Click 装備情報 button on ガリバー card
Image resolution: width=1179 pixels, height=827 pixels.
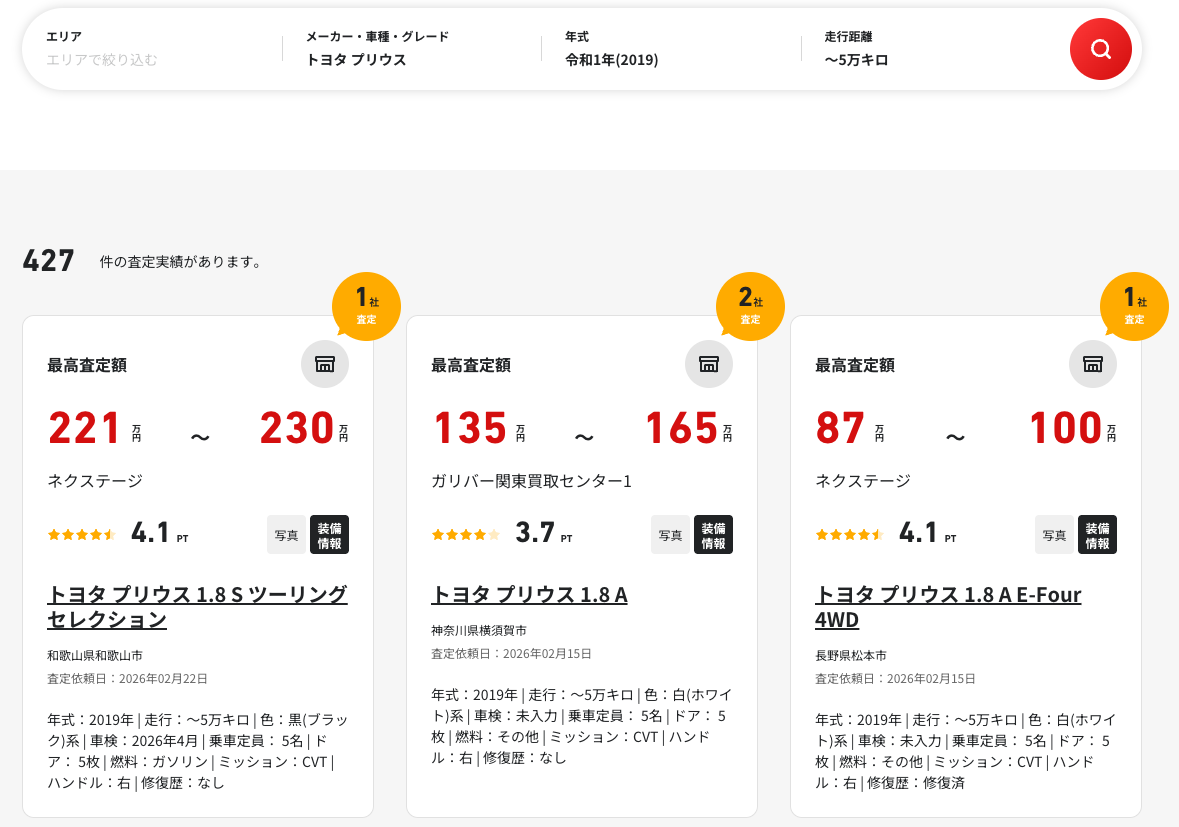(x=713, y=535)
